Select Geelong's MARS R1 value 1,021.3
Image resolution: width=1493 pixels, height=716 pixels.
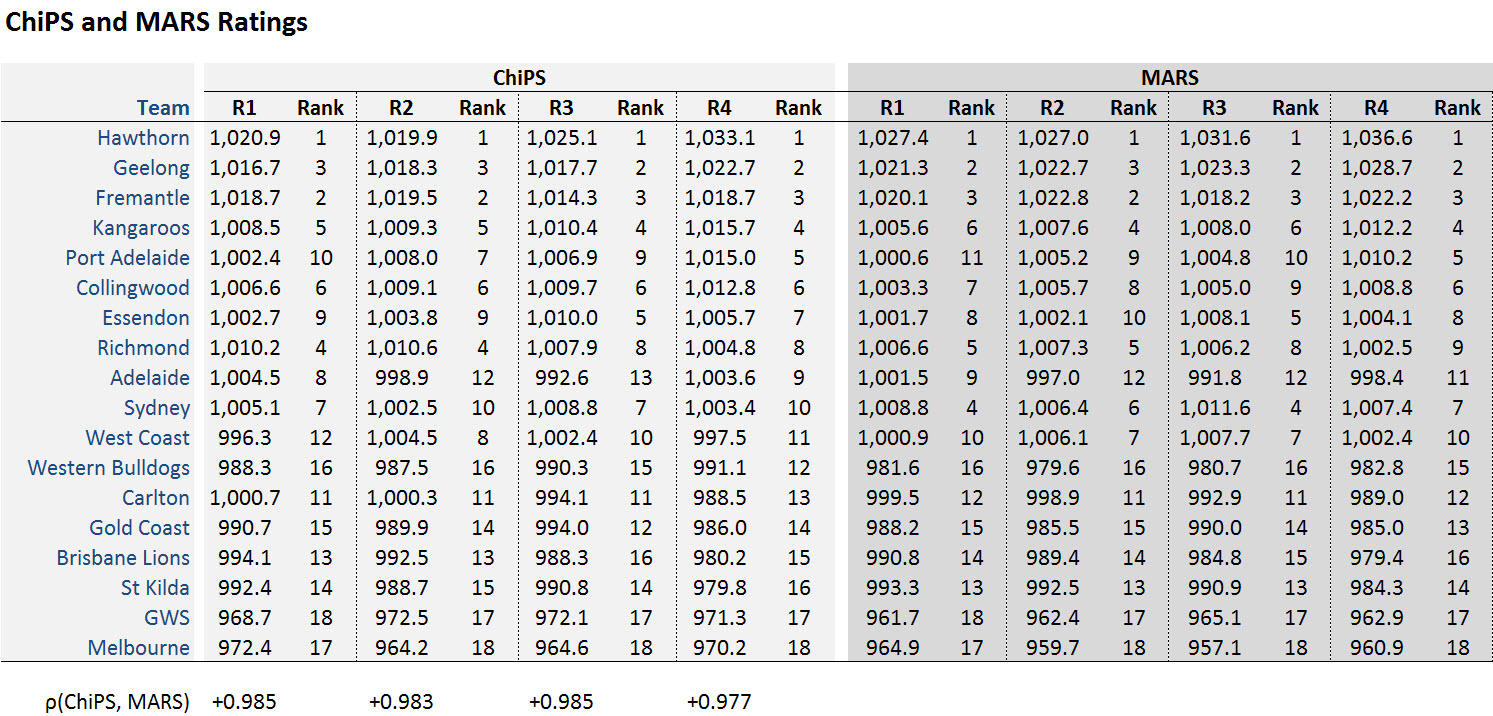[x=893, y=168]
